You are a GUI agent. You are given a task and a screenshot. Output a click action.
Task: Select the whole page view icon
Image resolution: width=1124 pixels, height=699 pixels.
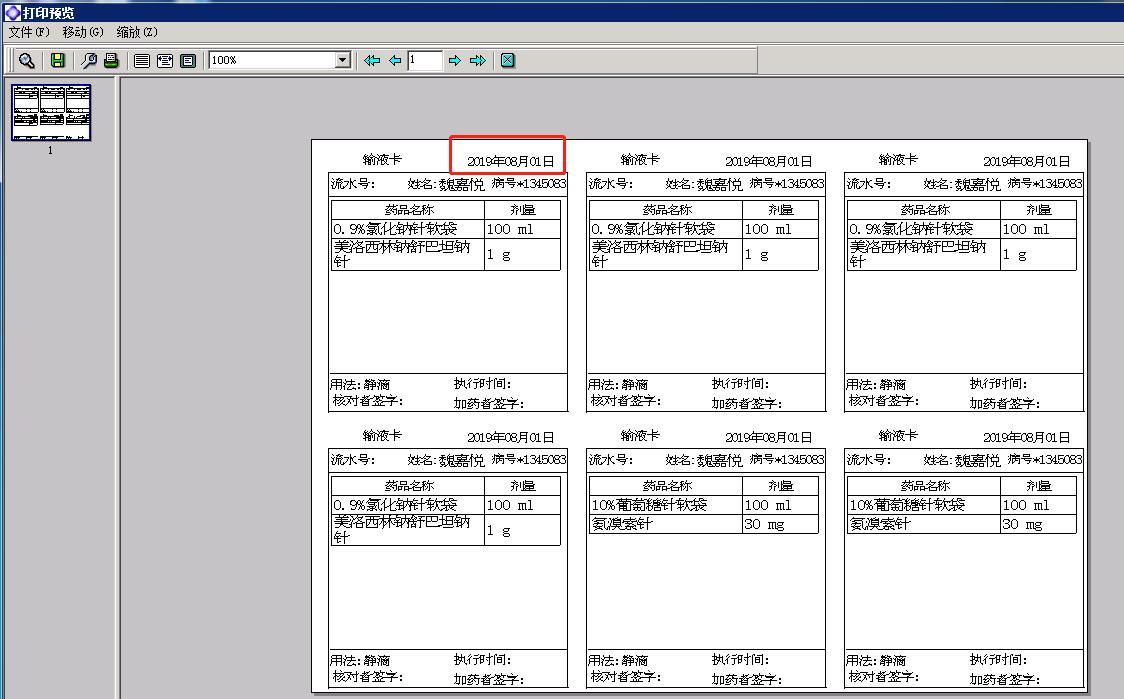(x=188, y=61)
